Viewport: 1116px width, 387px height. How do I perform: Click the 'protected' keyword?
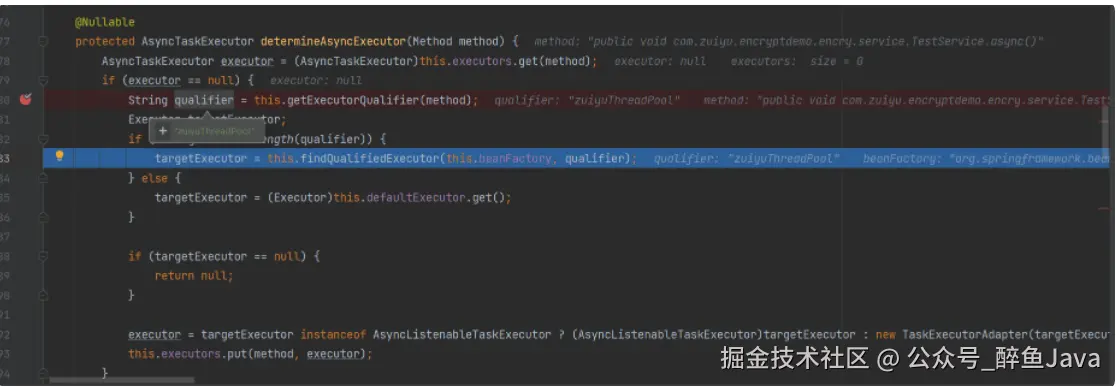coord(105,42)
